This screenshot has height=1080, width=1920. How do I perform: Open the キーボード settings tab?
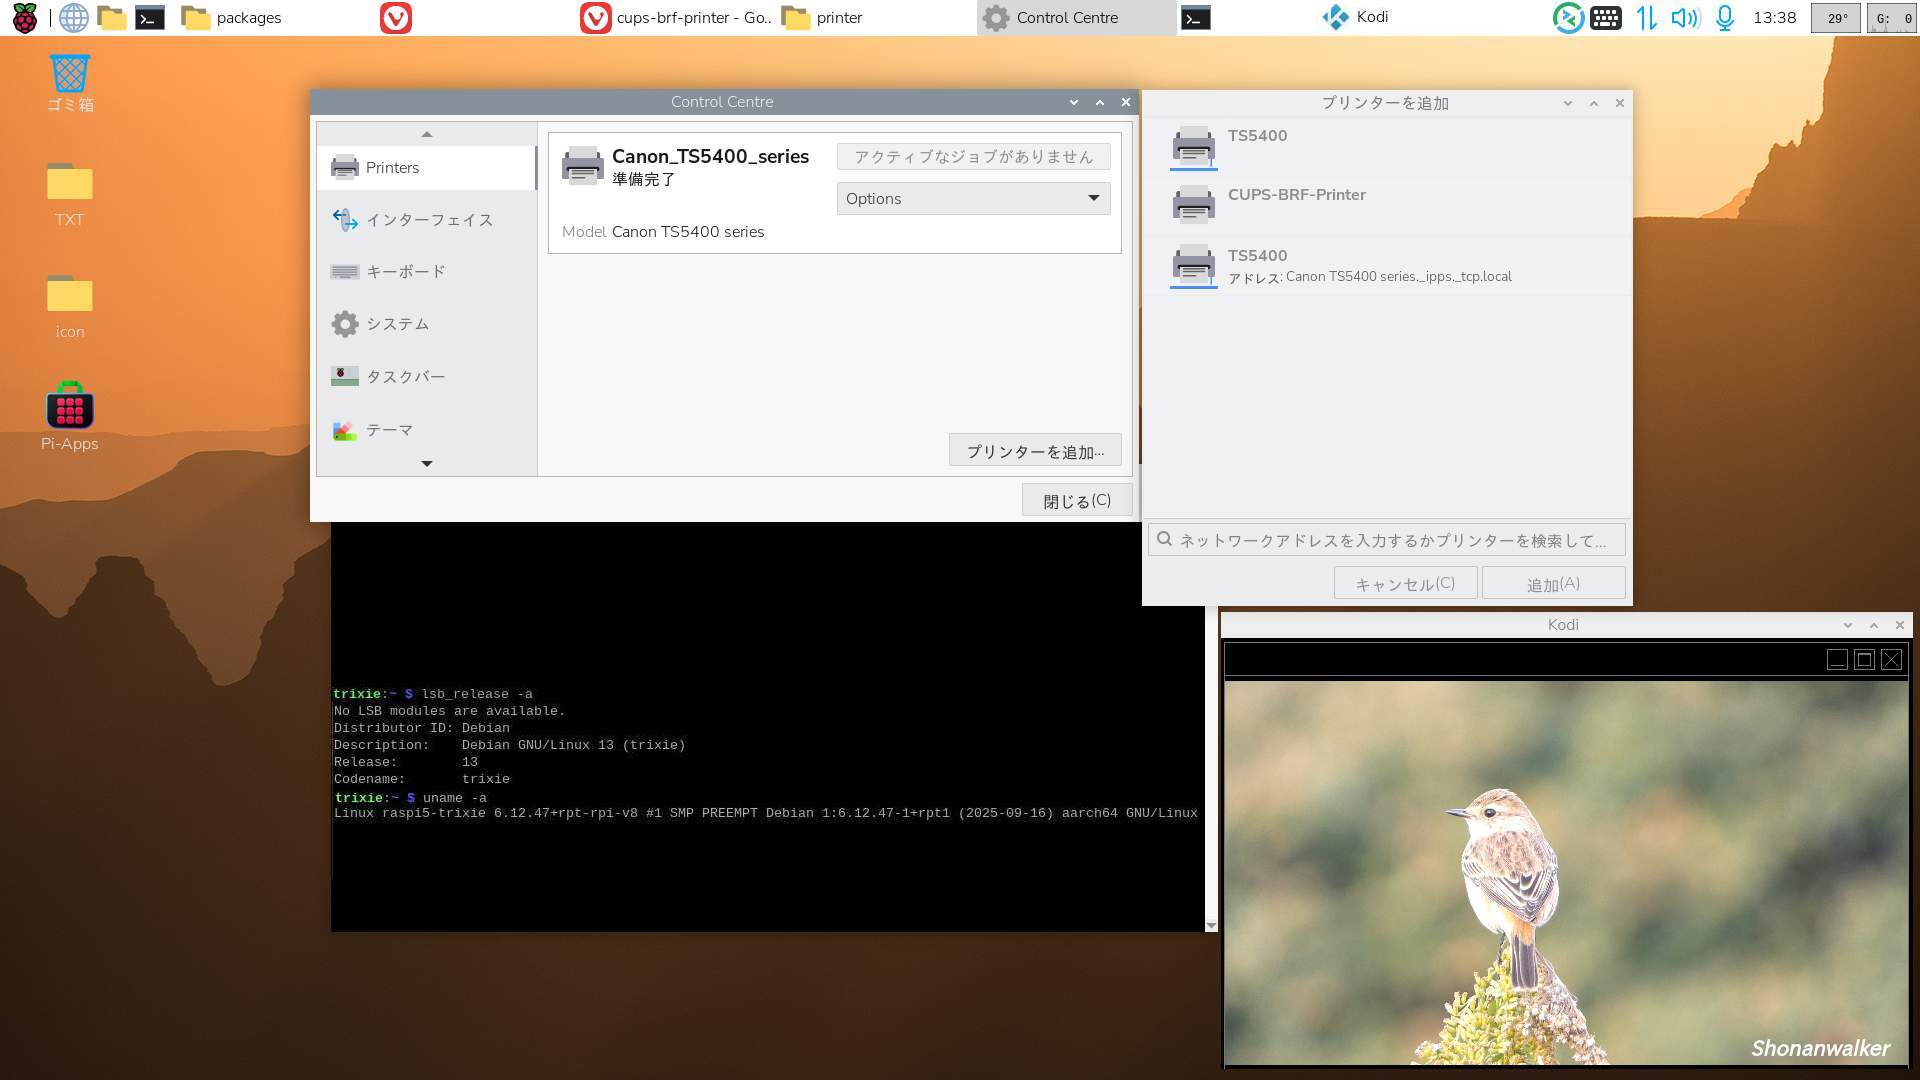[405, 272]
